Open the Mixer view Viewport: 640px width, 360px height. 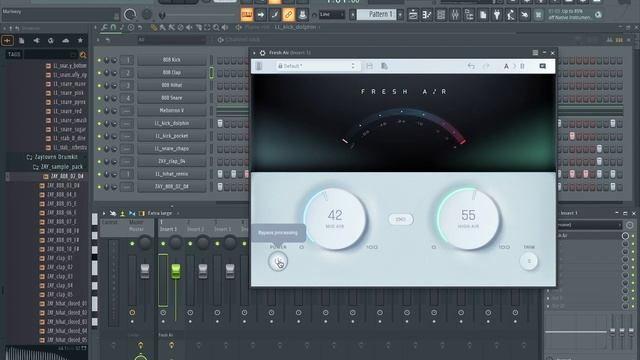(x=455, y=15)
